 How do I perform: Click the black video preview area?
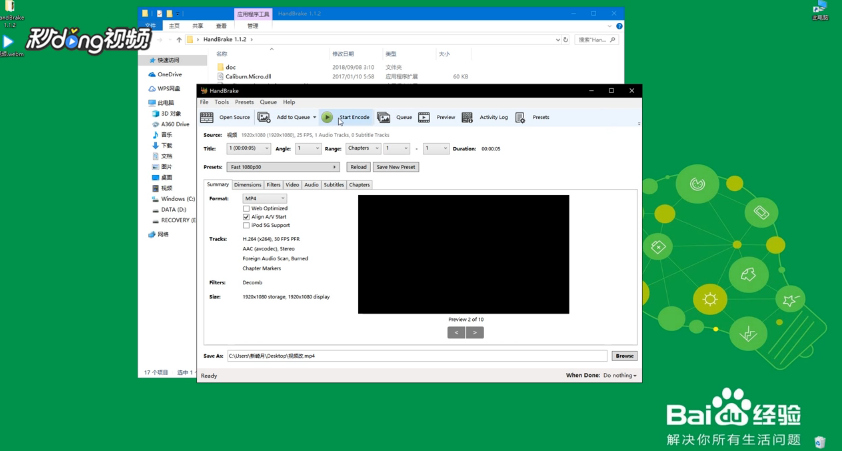pos(463,254)
